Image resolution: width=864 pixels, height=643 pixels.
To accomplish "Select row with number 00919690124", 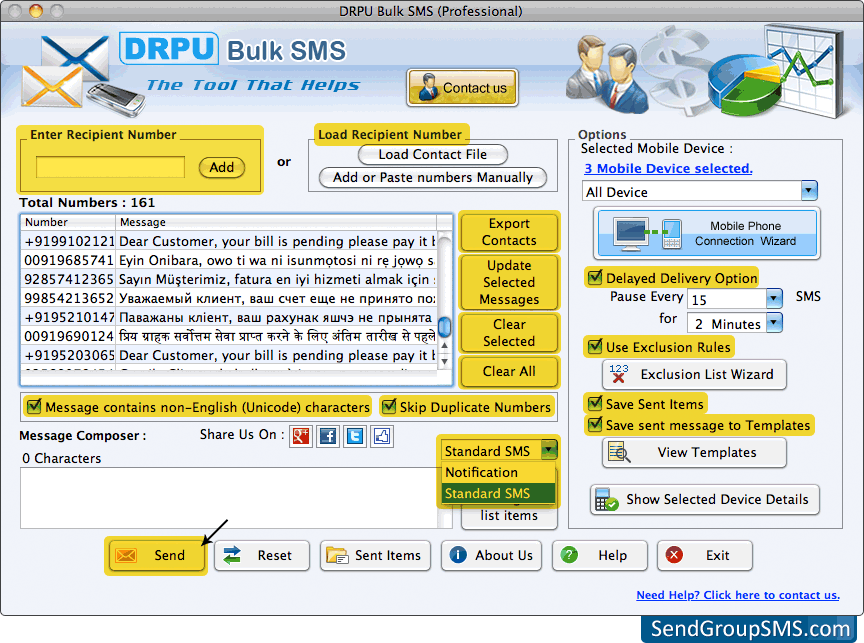I will [x=229, y=336].
